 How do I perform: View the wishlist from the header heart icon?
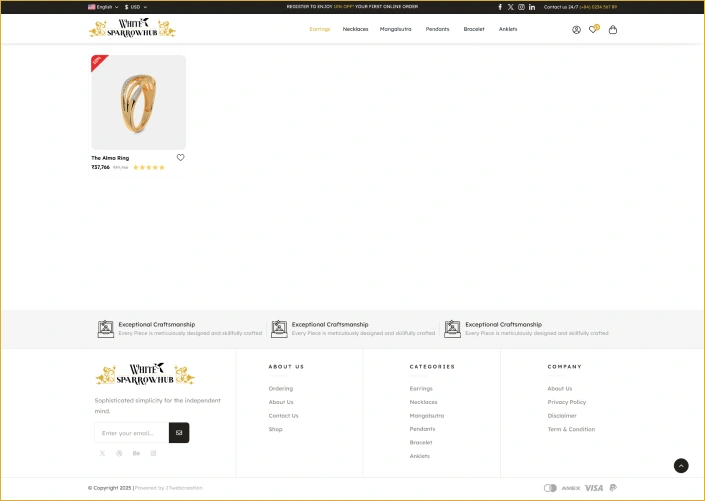[593, 29]
